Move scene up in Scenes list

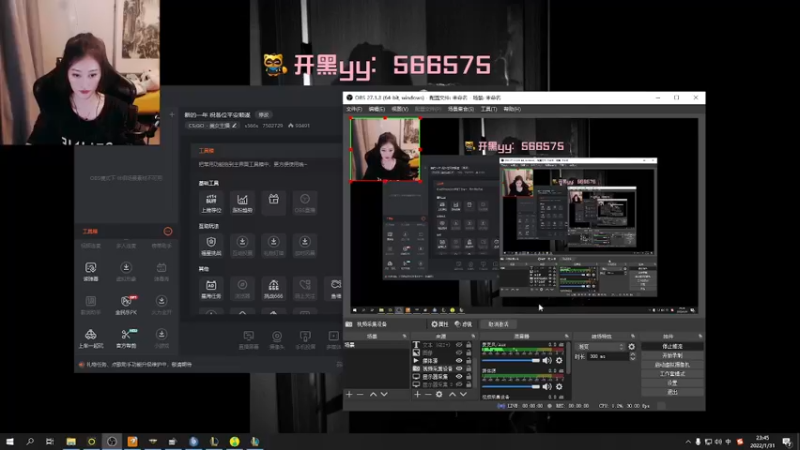click(x=373, y=394)
